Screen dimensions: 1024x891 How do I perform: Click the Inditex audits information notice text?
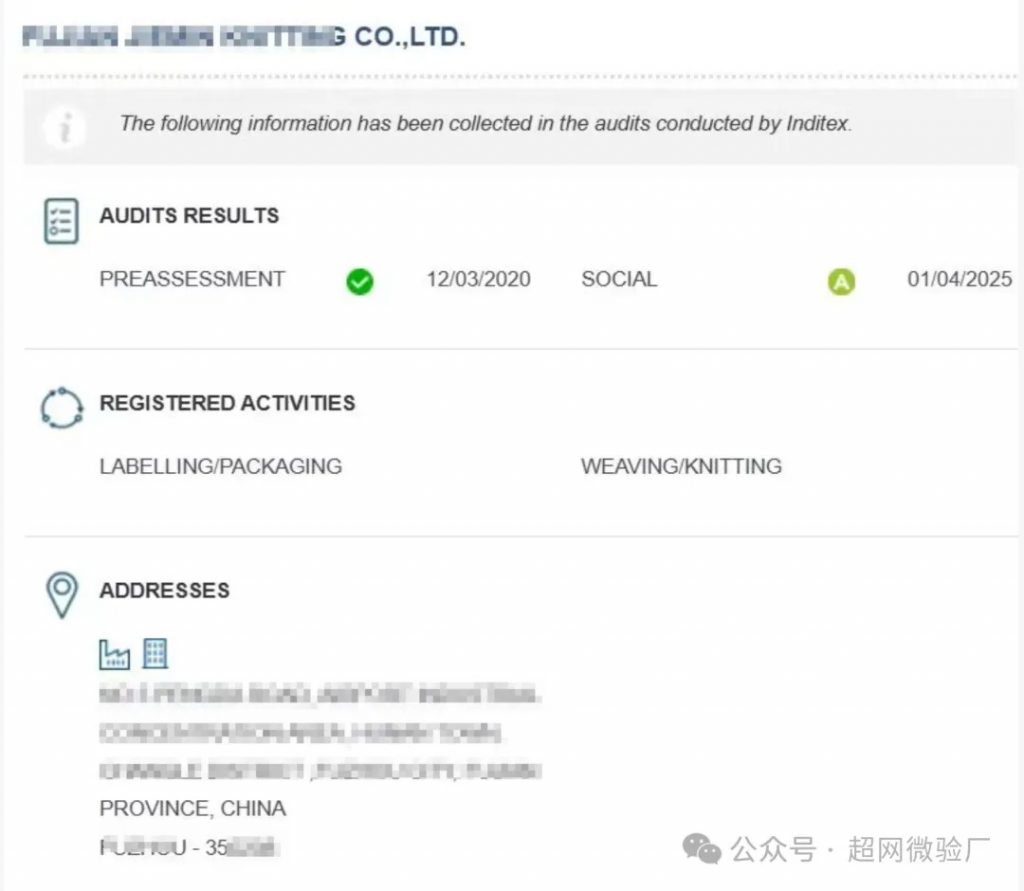(x=486, y=123)
